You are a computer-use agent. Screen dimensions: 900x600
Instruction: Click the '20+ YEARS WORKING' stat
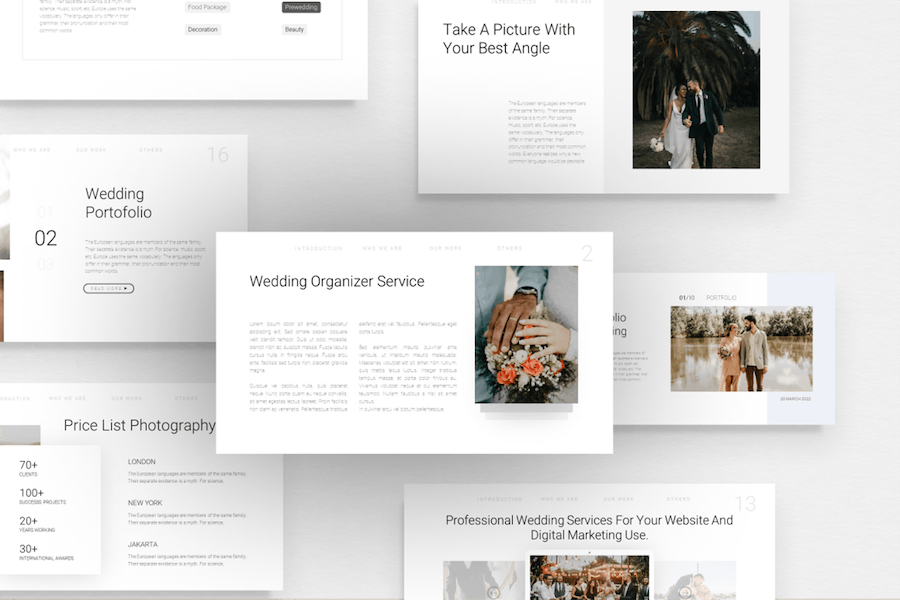click(37, 524)
